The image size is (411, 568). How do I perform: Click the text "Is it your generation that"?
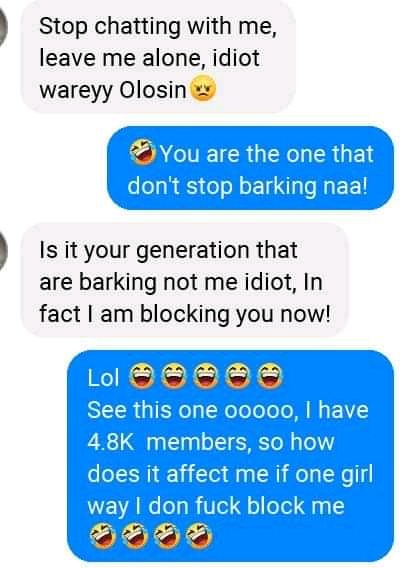click(168, 251)
